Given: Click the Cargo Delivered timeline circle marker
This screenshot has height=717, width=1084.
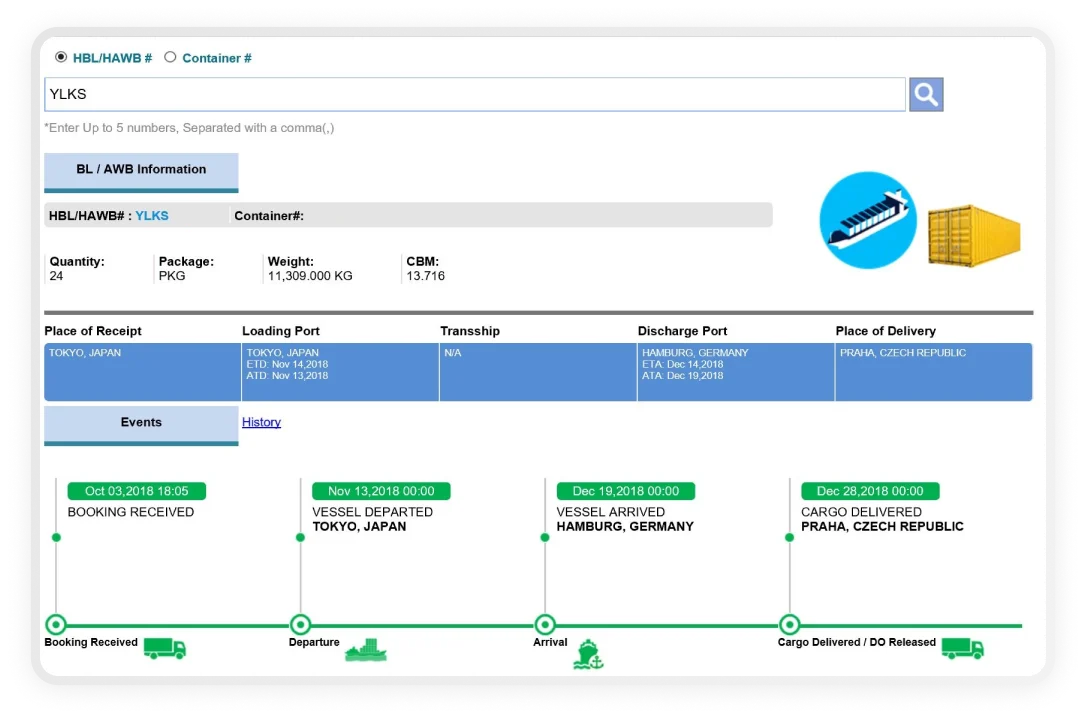Looking at the screenshot, I should coord(789,625).
